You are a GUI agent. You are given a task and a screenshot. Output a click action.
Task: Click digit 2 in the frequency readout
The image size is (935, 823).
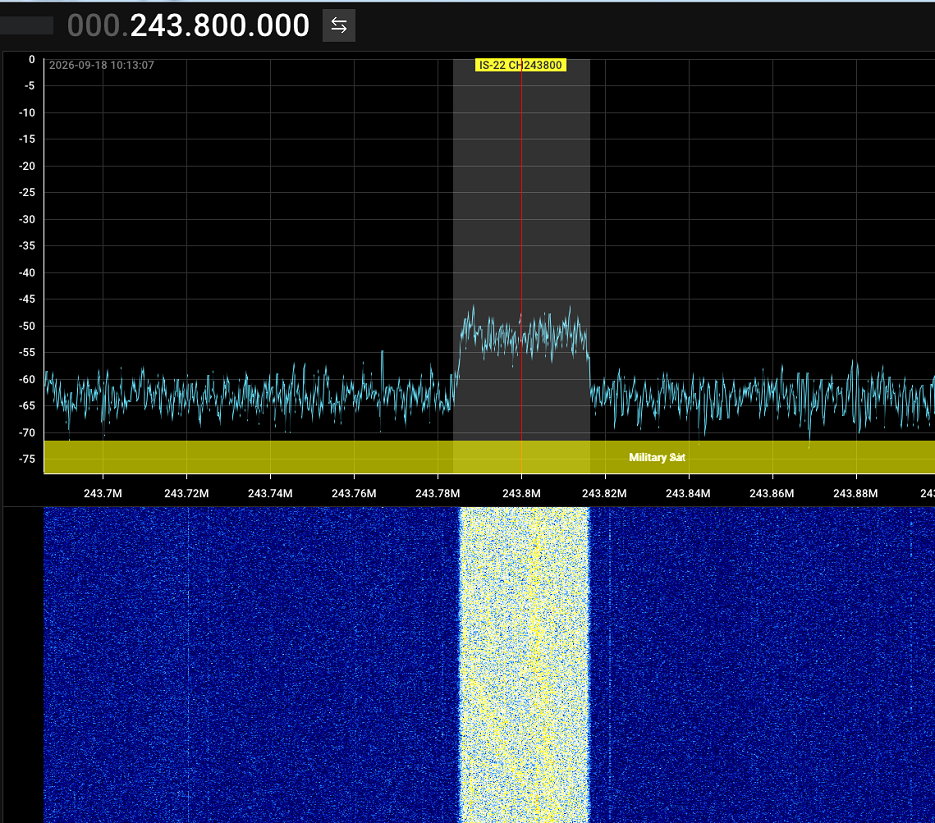coord(140,26)
